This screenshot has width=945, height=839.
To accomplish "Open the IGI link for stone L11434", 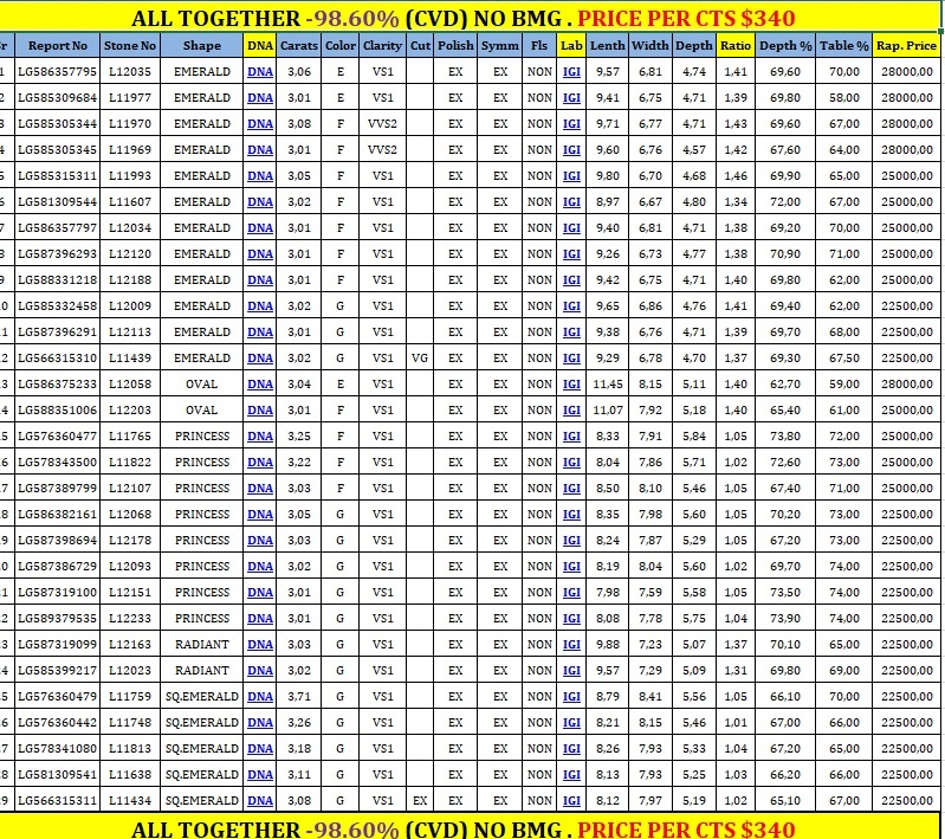I will coord(571,800).
